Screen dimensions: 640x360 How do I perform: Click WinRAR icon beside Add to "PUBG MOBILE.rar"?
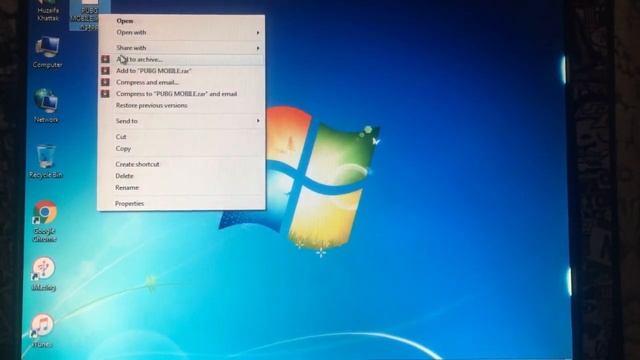[105, 71]
